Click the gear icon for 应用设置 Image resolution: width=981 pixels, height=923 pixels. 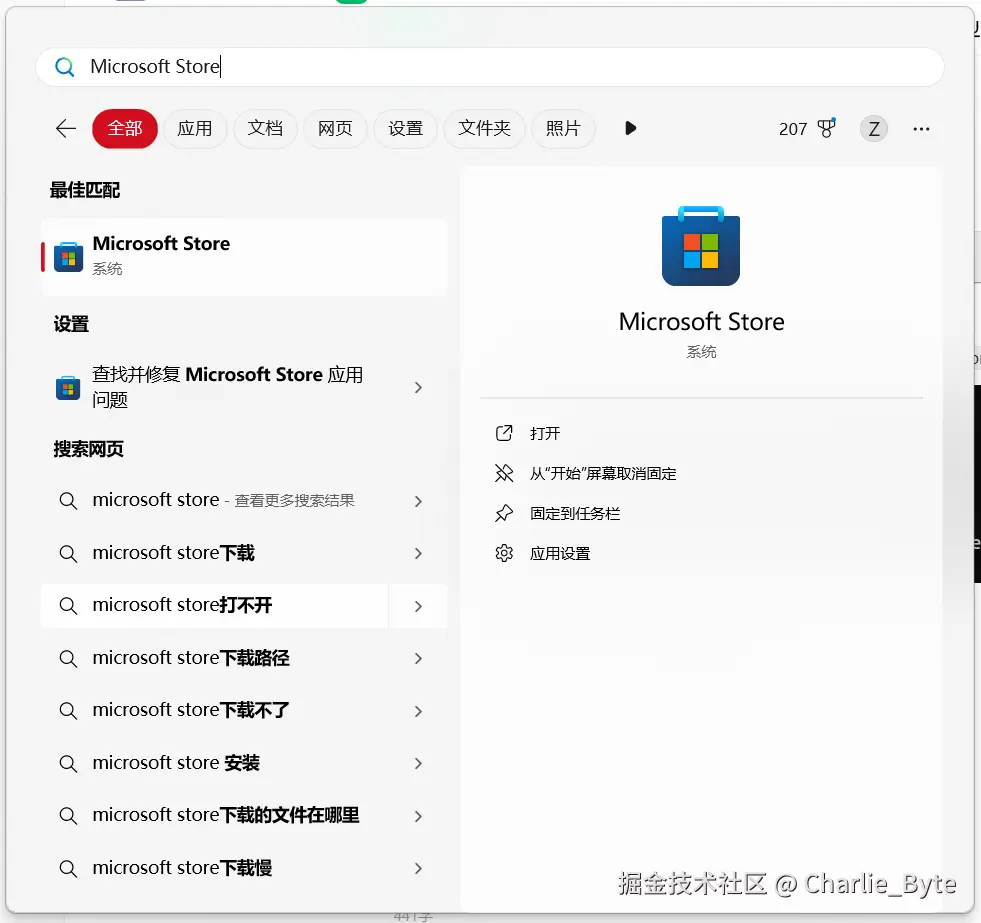[x=504, y=553]
